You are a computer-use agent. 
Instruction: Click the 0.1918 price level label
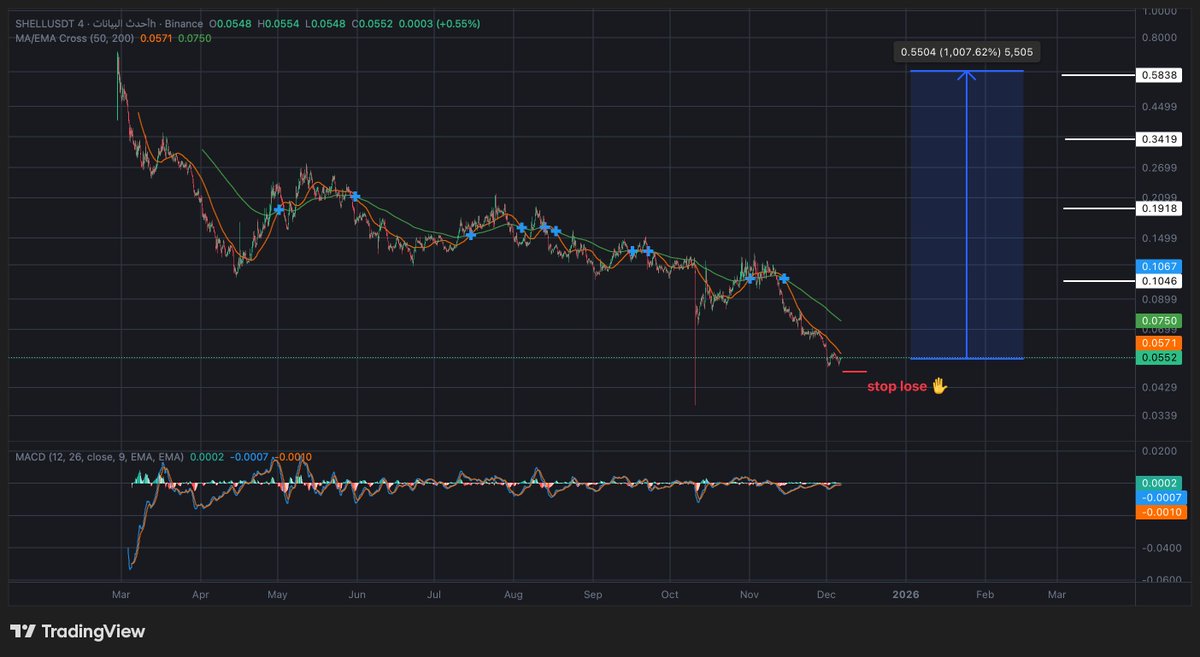coord(1160,208)
